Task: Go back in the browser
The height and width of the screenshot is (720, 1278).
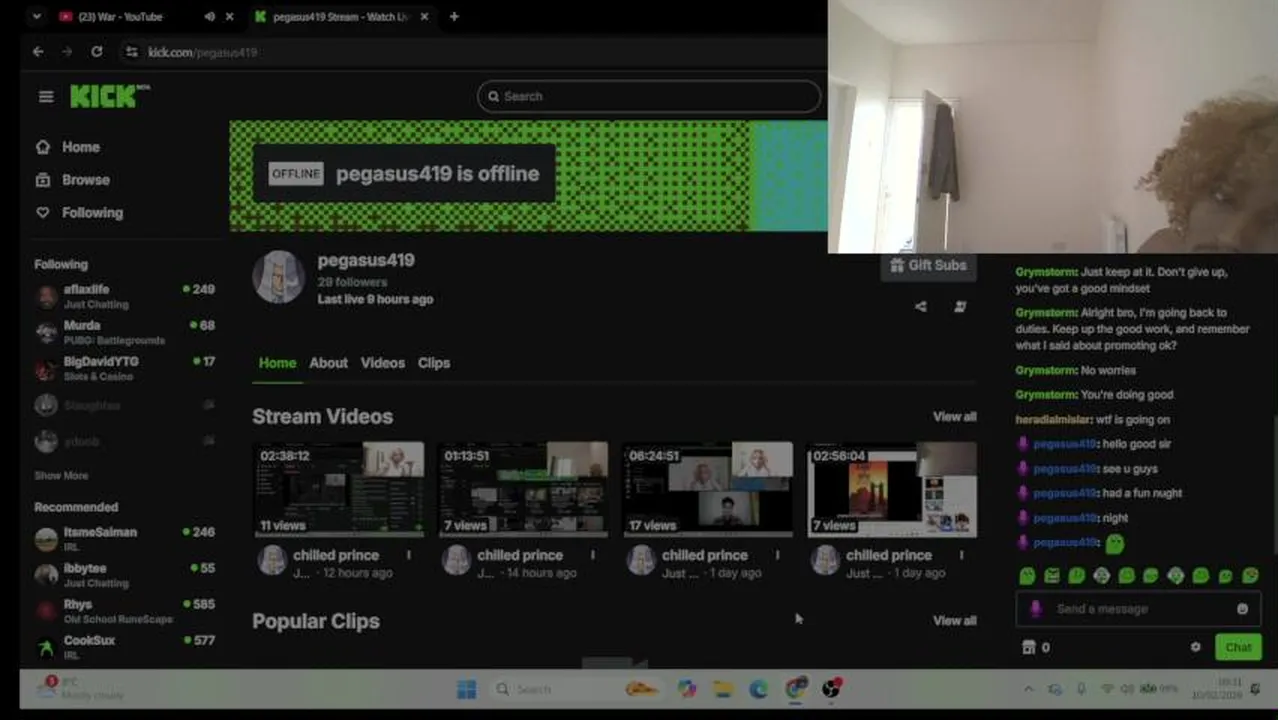Action: (38, 52)
